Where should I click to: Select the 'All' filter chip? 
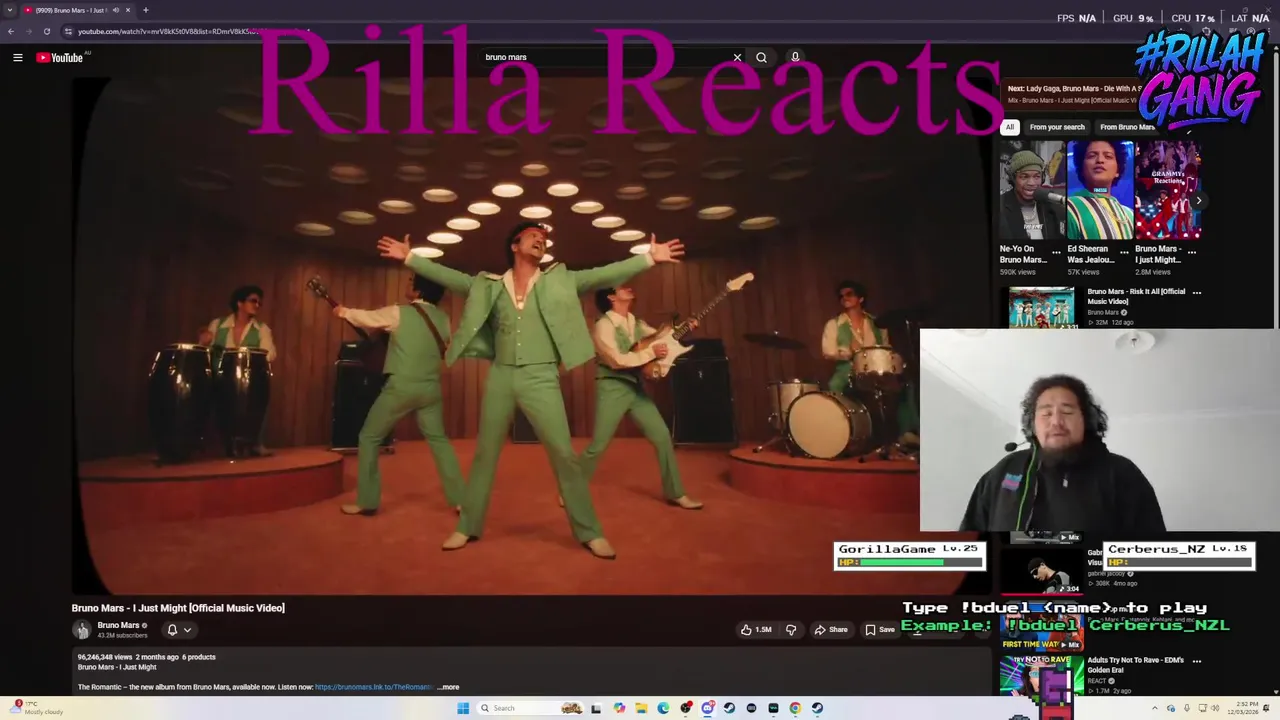[1010, 127]
